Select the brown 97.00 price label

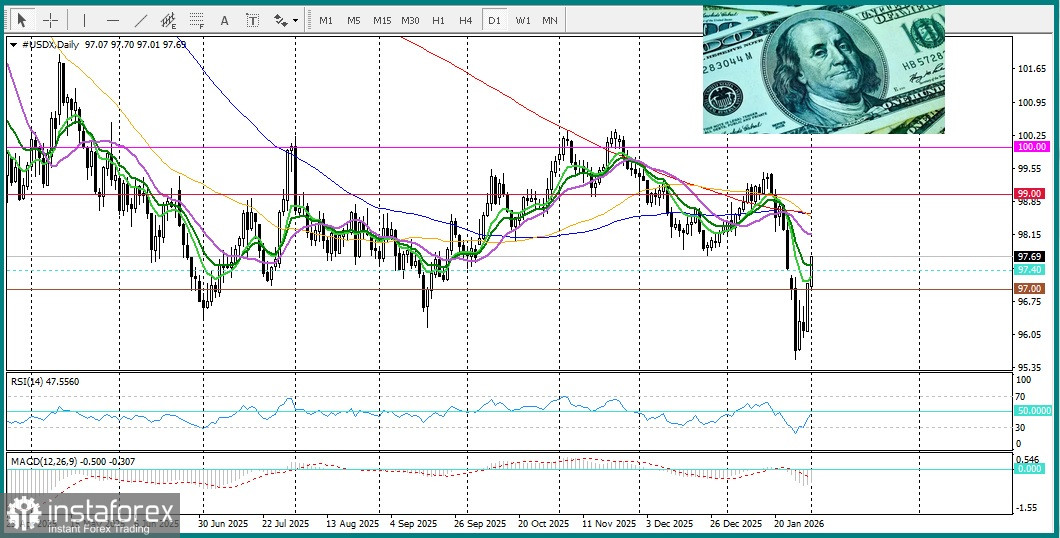tap(1030, 289)
